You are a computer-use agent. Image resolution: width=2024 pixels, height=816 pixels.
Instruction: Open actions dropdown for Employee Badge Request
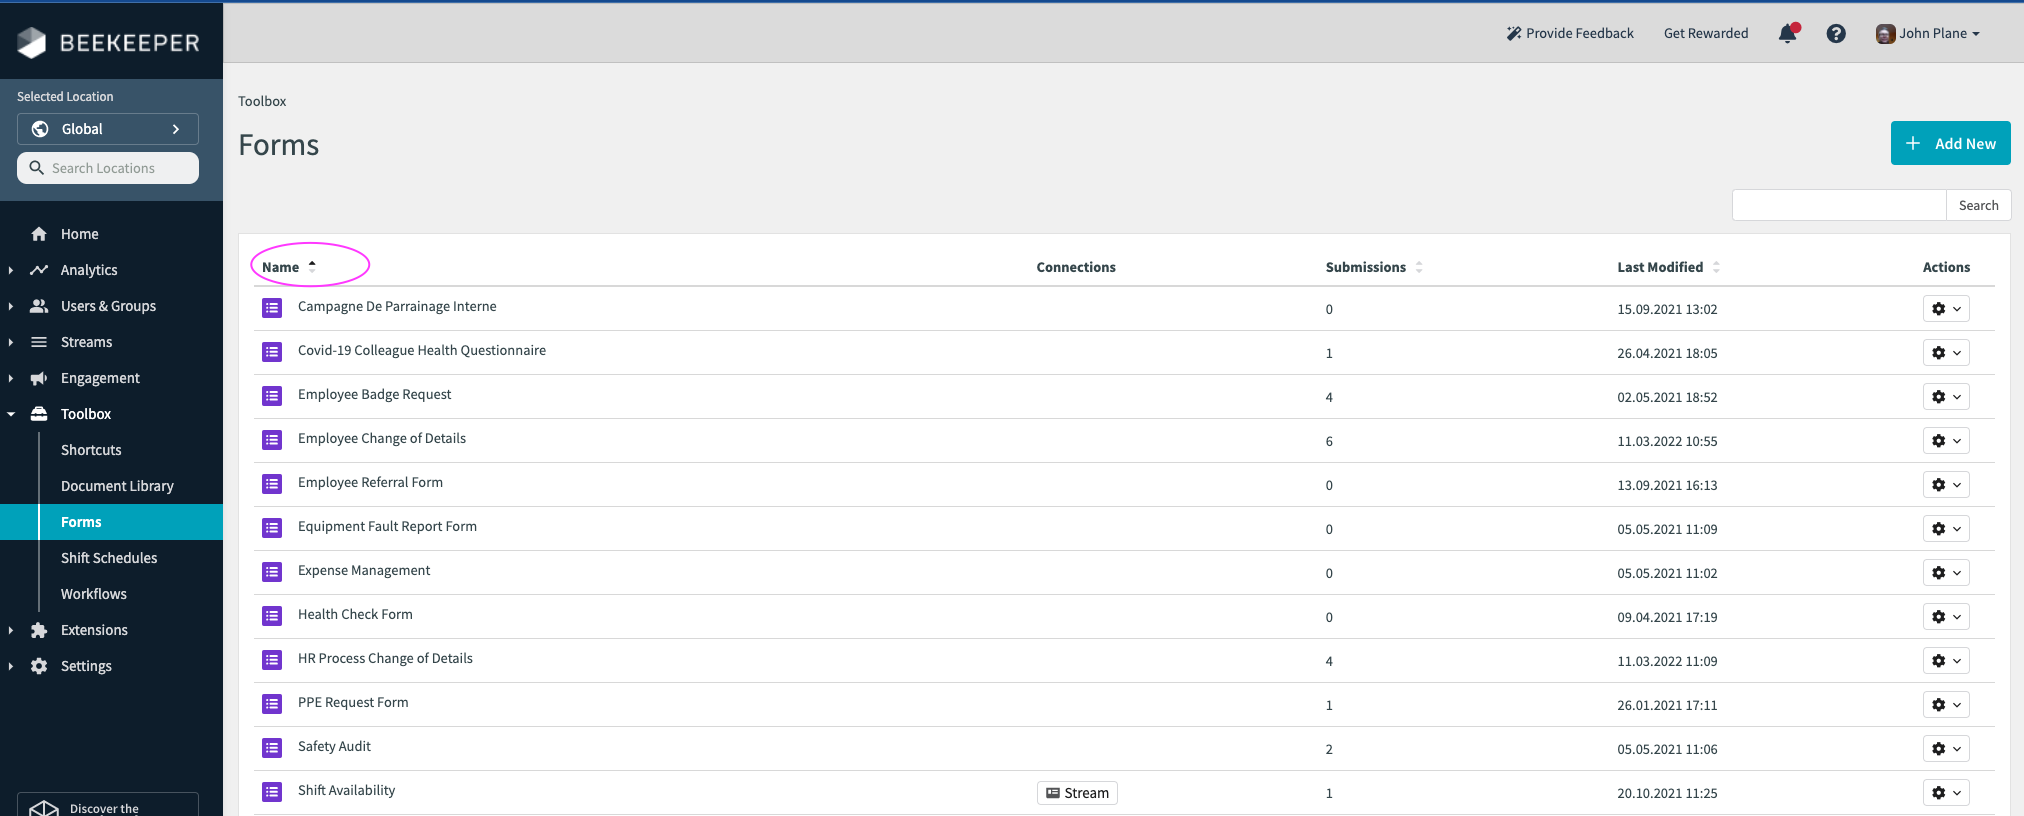coord(1946,397)
